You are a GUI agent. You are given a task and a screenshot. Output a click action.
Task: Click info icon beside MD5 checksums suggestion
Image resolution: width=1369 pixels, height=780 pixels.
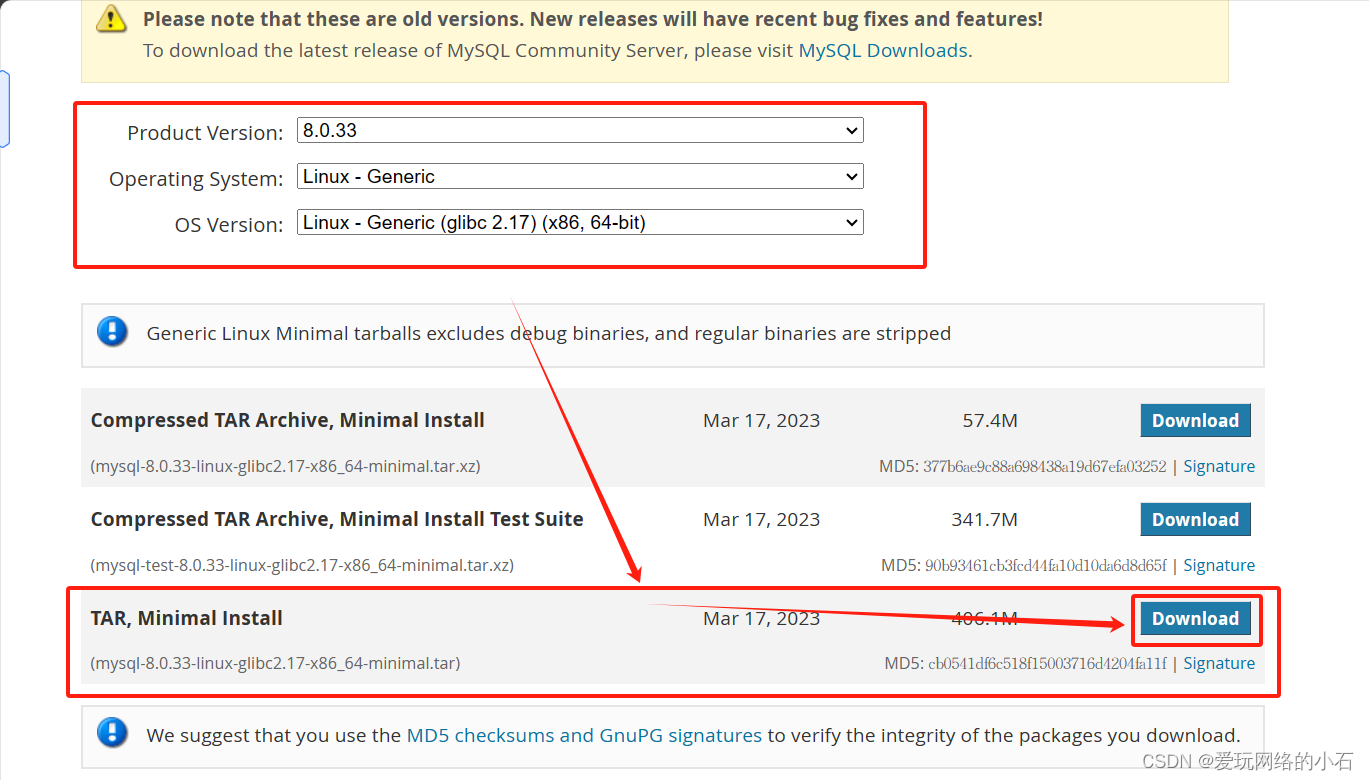point(112,734)
